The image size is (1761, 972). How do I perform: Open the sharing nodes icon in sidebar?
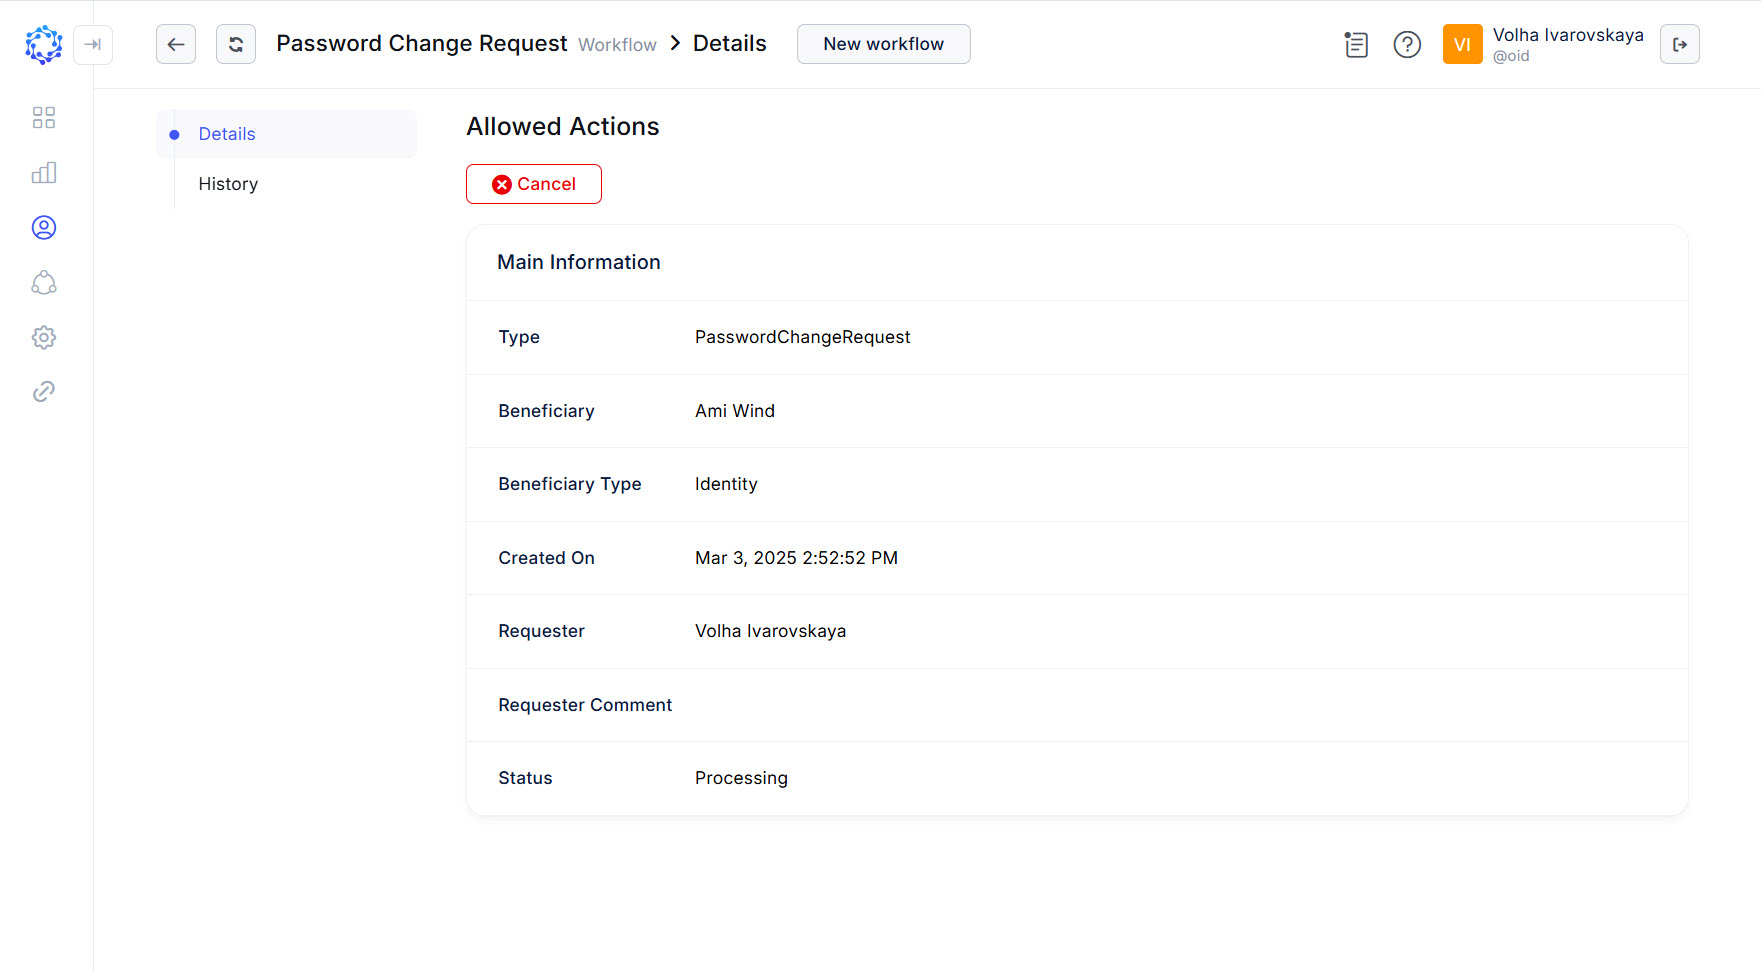point(43,282)
